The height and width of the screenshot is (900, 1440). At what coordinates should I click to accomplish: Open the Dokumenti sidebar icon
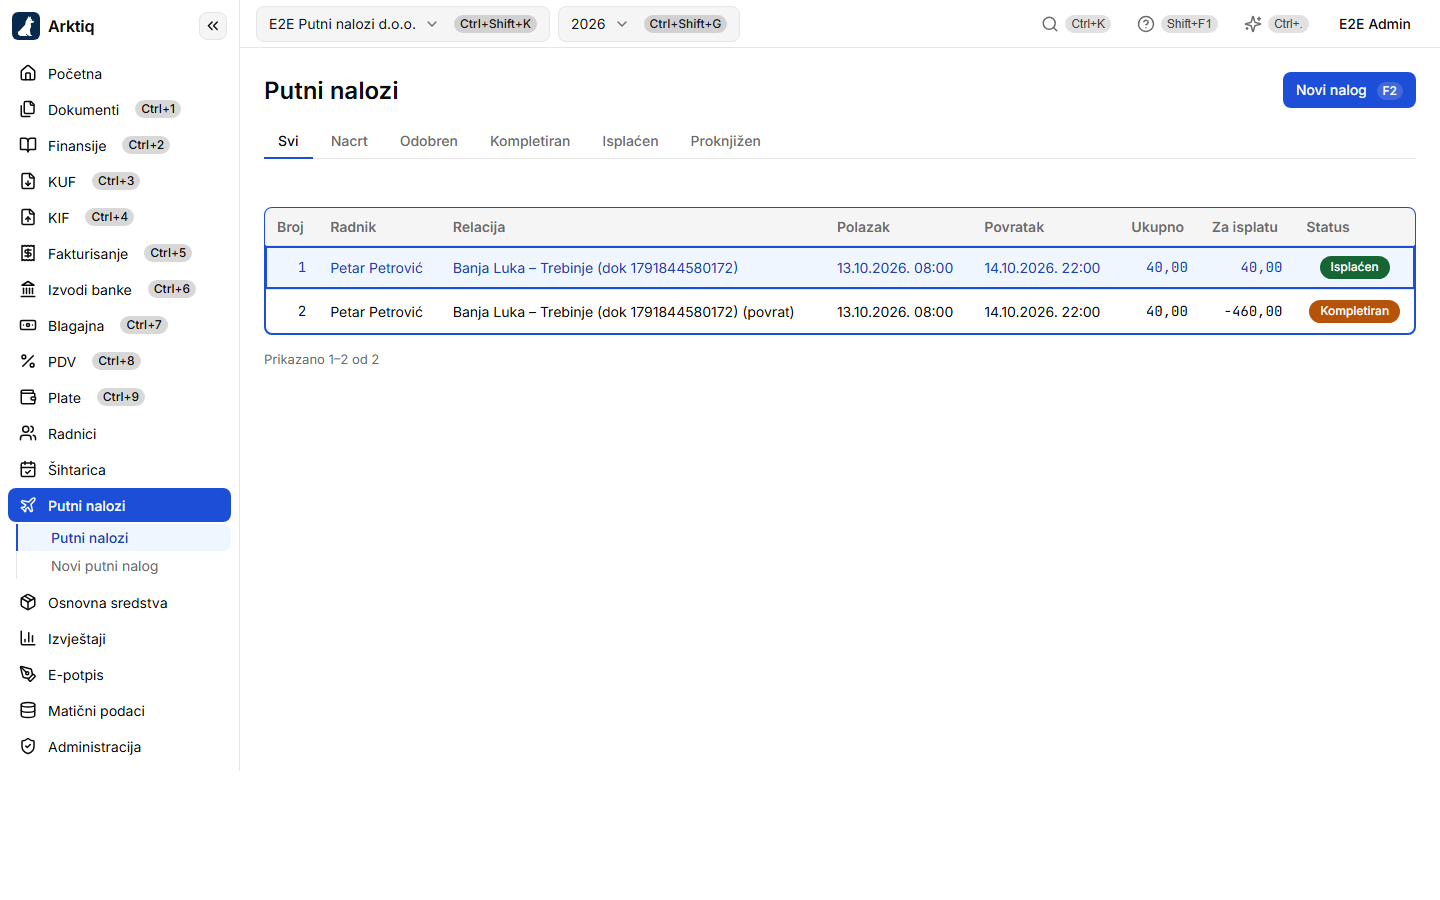coord(28,110)
